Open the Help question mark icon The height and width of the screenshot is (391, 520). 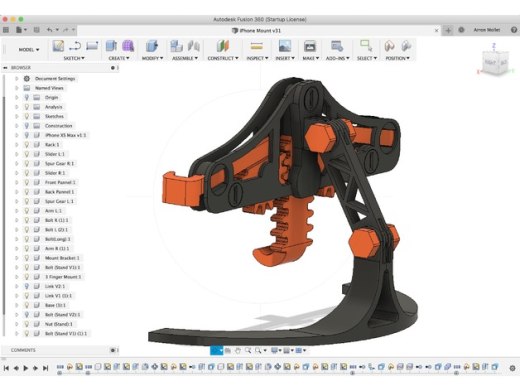(514, 30)
